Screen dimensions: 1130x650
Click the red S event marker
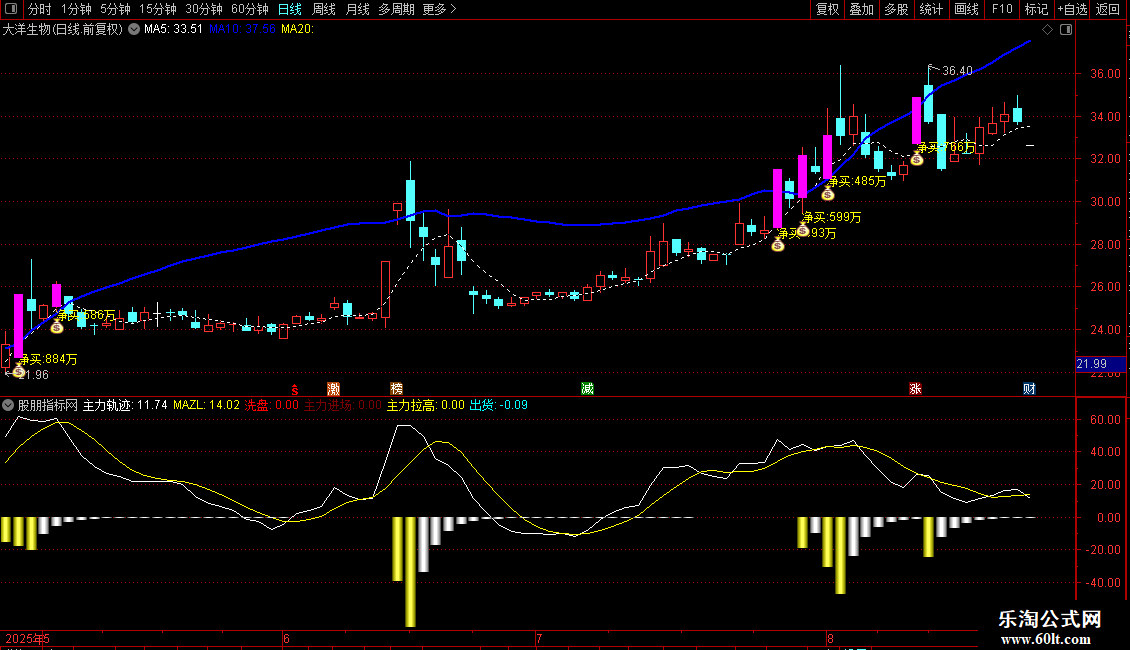point(295,389)
